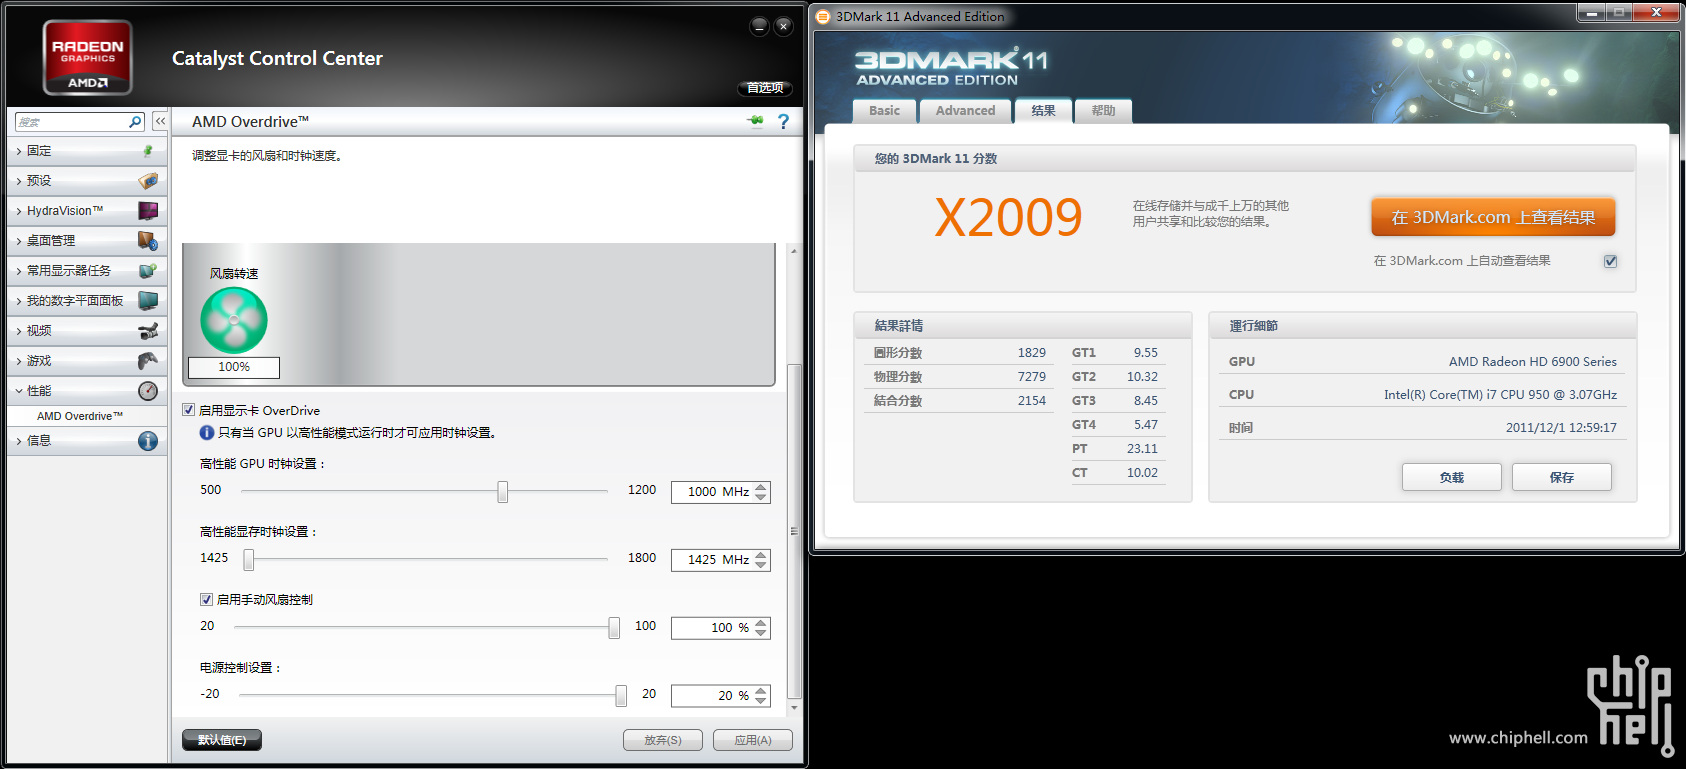Click the blue info icon beside 信息

pyautogui.click(x=148, y=441)
